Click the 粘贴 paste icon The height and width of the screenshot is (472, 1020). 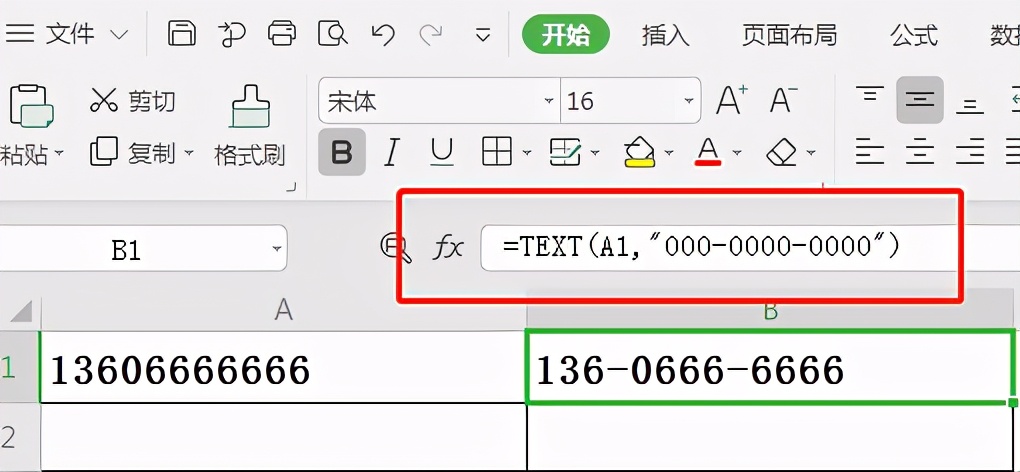(x=31, y=106)
